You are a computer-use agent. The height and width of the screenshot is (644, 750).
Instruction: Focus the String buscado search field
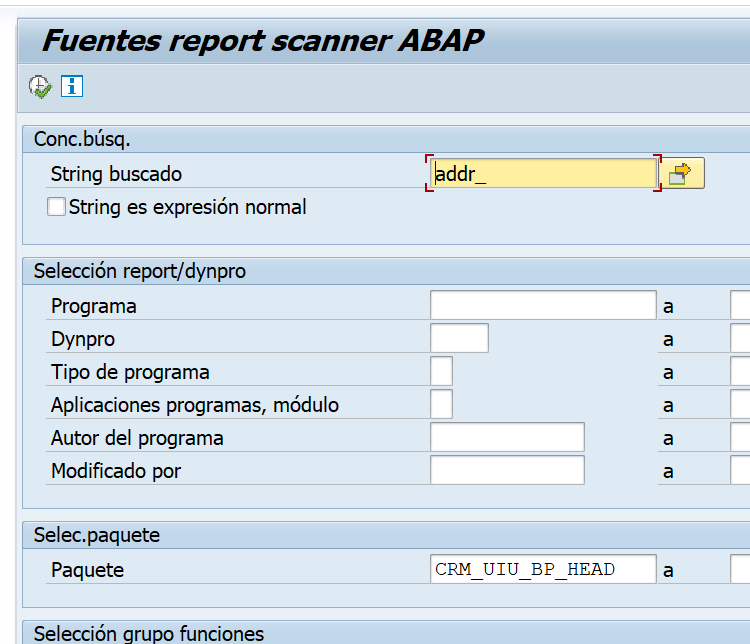click(543, 174)
